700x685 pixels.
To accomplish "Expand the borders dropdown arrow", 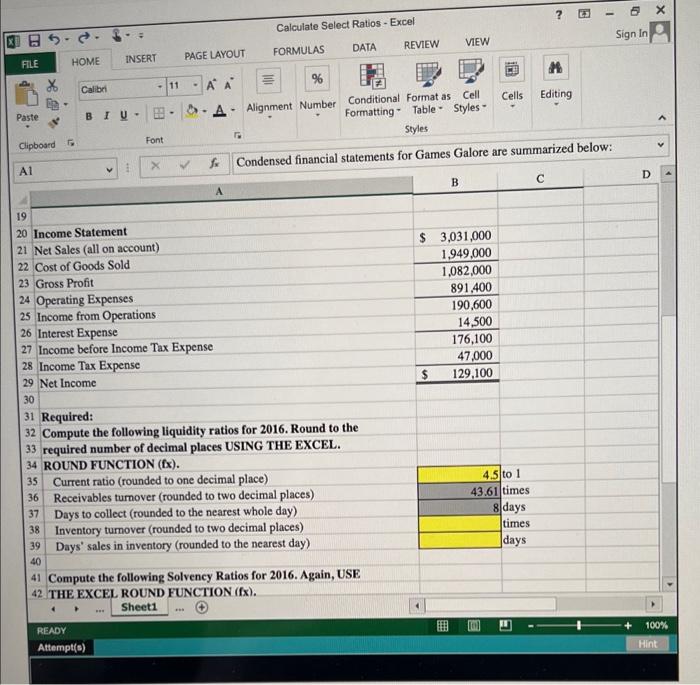I will [x=171, y=113].
